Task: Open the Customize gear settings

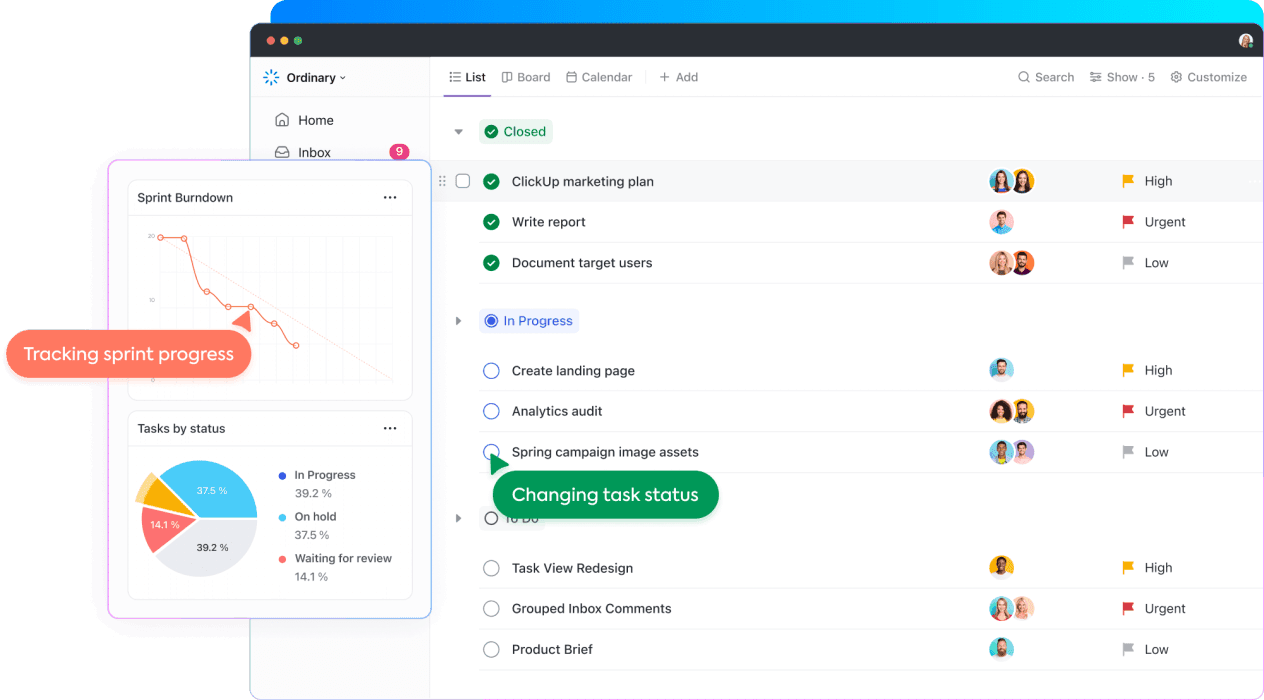Action: [x=1176, y=77]
